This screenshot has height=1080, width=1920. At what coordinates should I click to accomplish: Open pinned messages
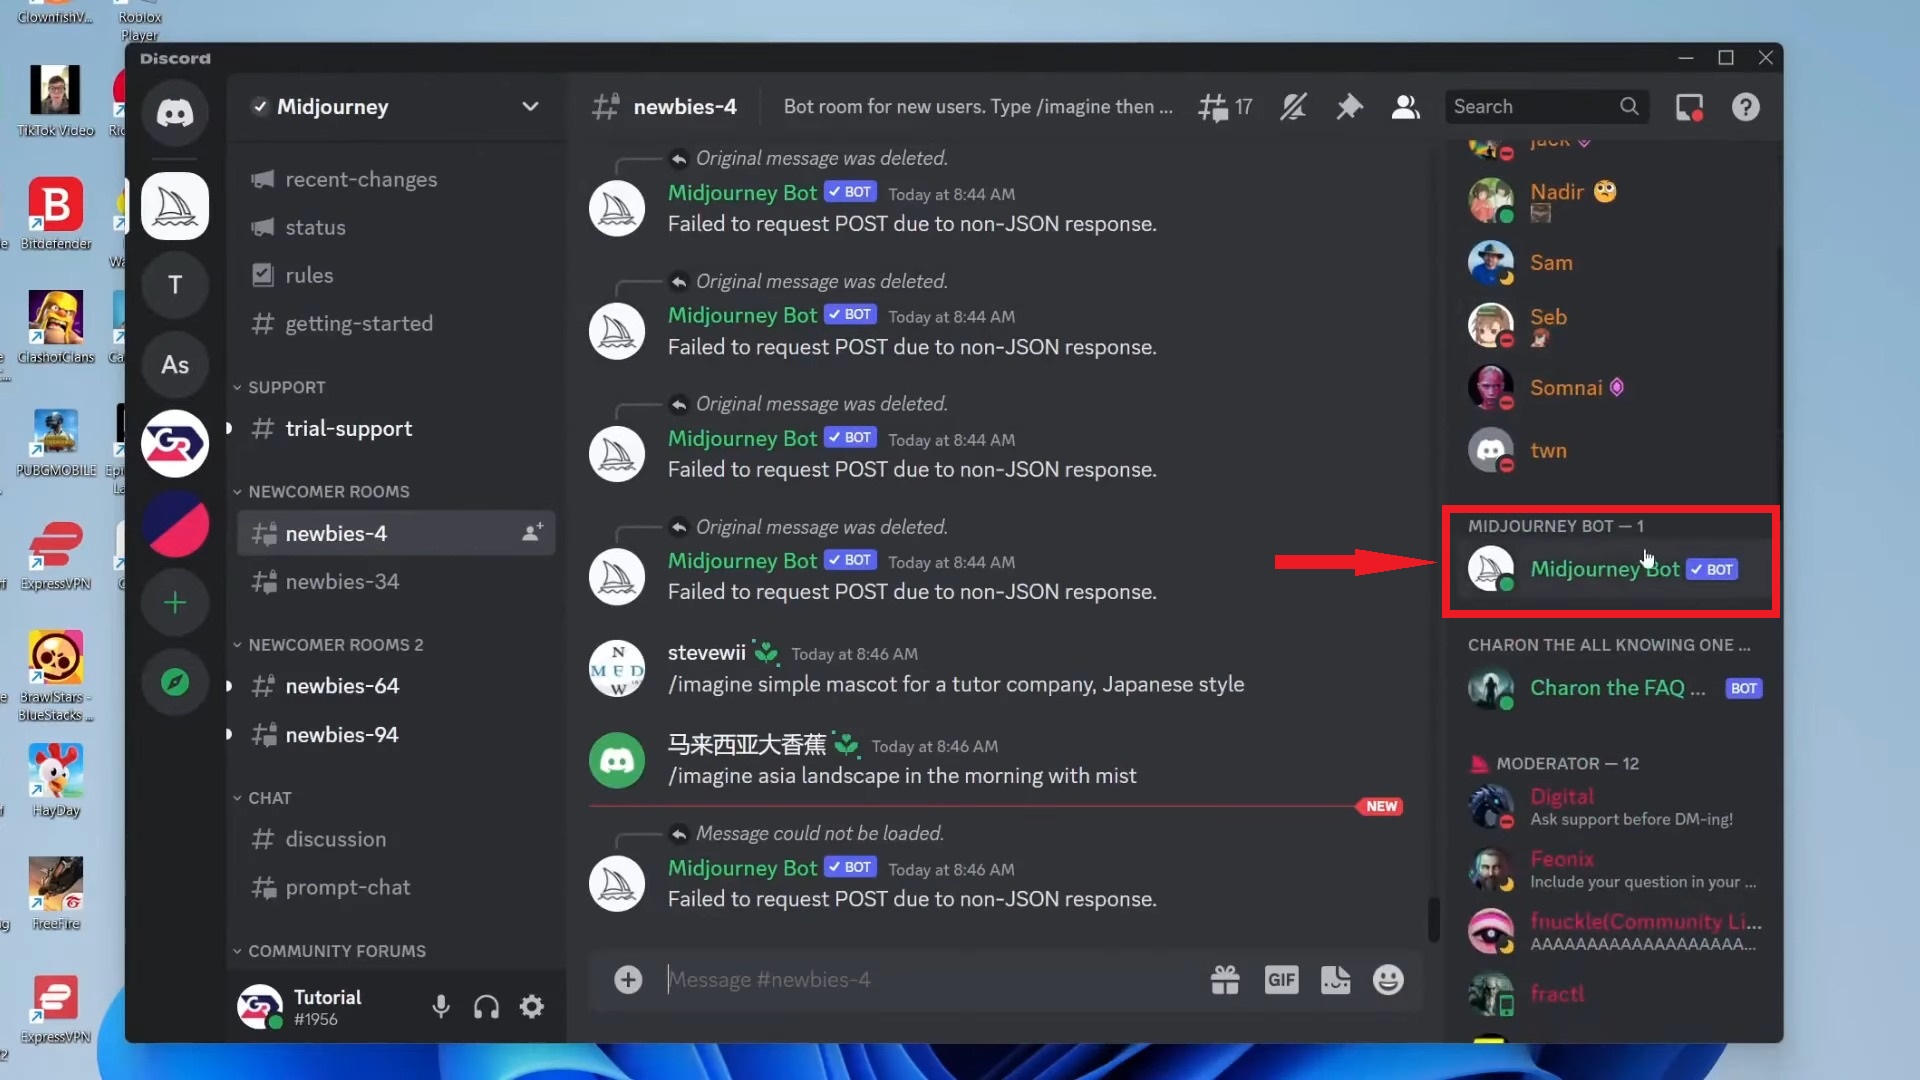point(1349,107)
